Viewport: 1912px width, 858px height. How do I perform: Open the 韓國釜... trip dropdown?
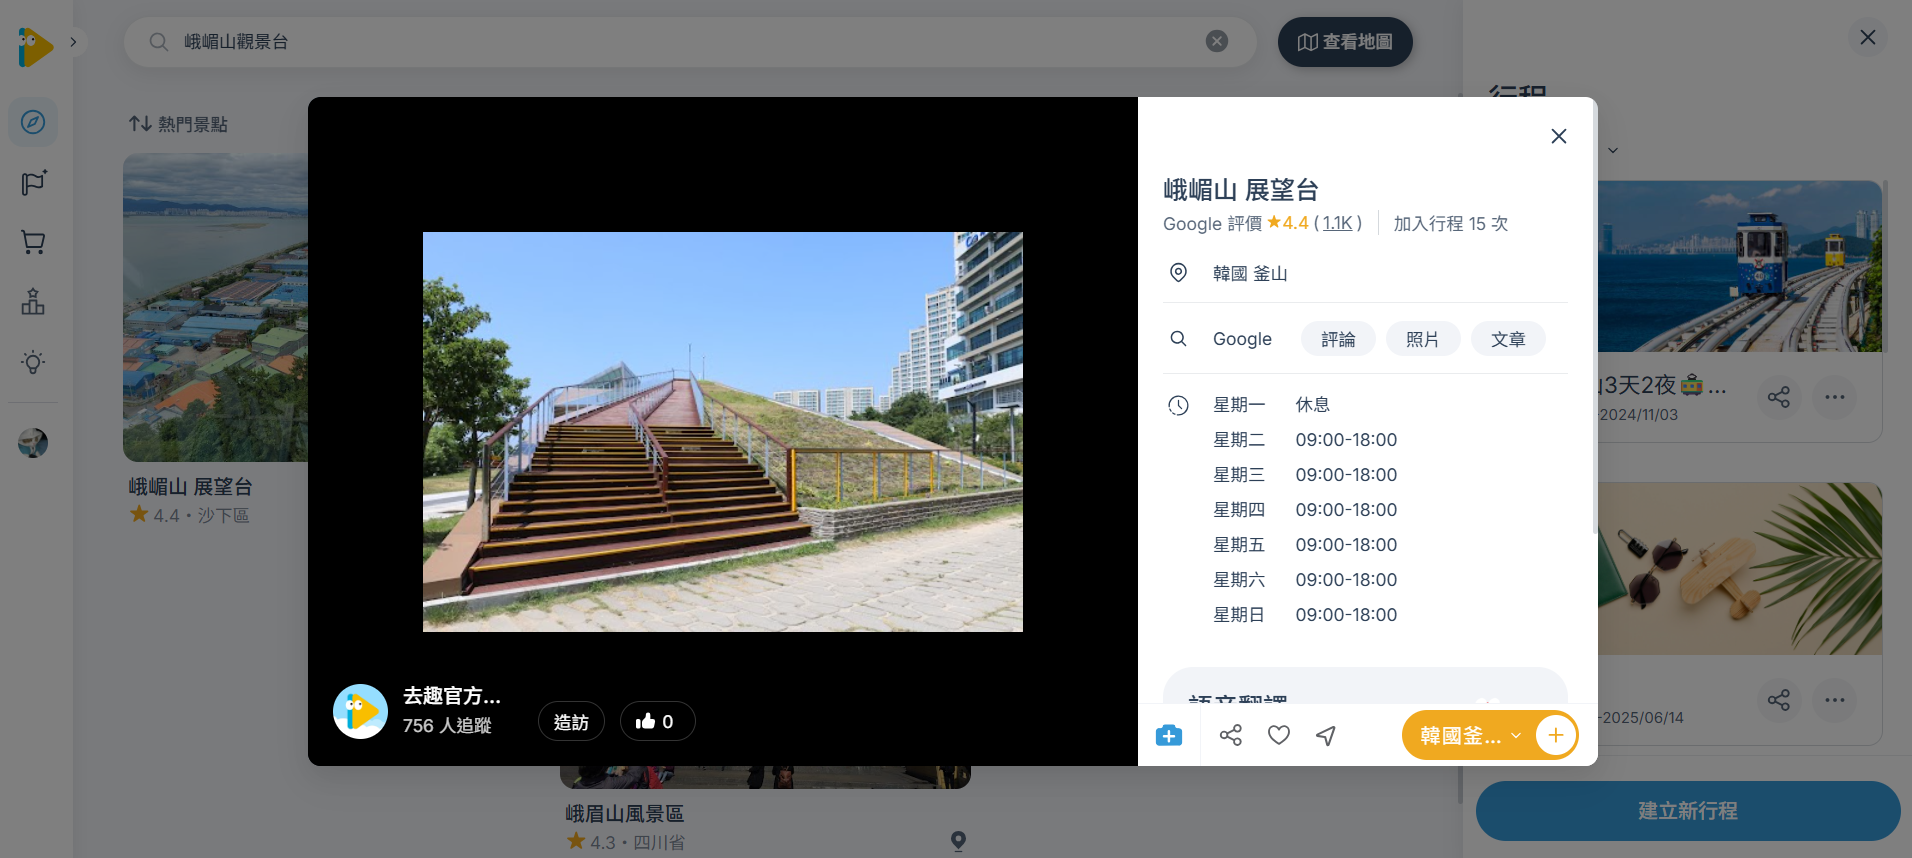point(1469,736)
